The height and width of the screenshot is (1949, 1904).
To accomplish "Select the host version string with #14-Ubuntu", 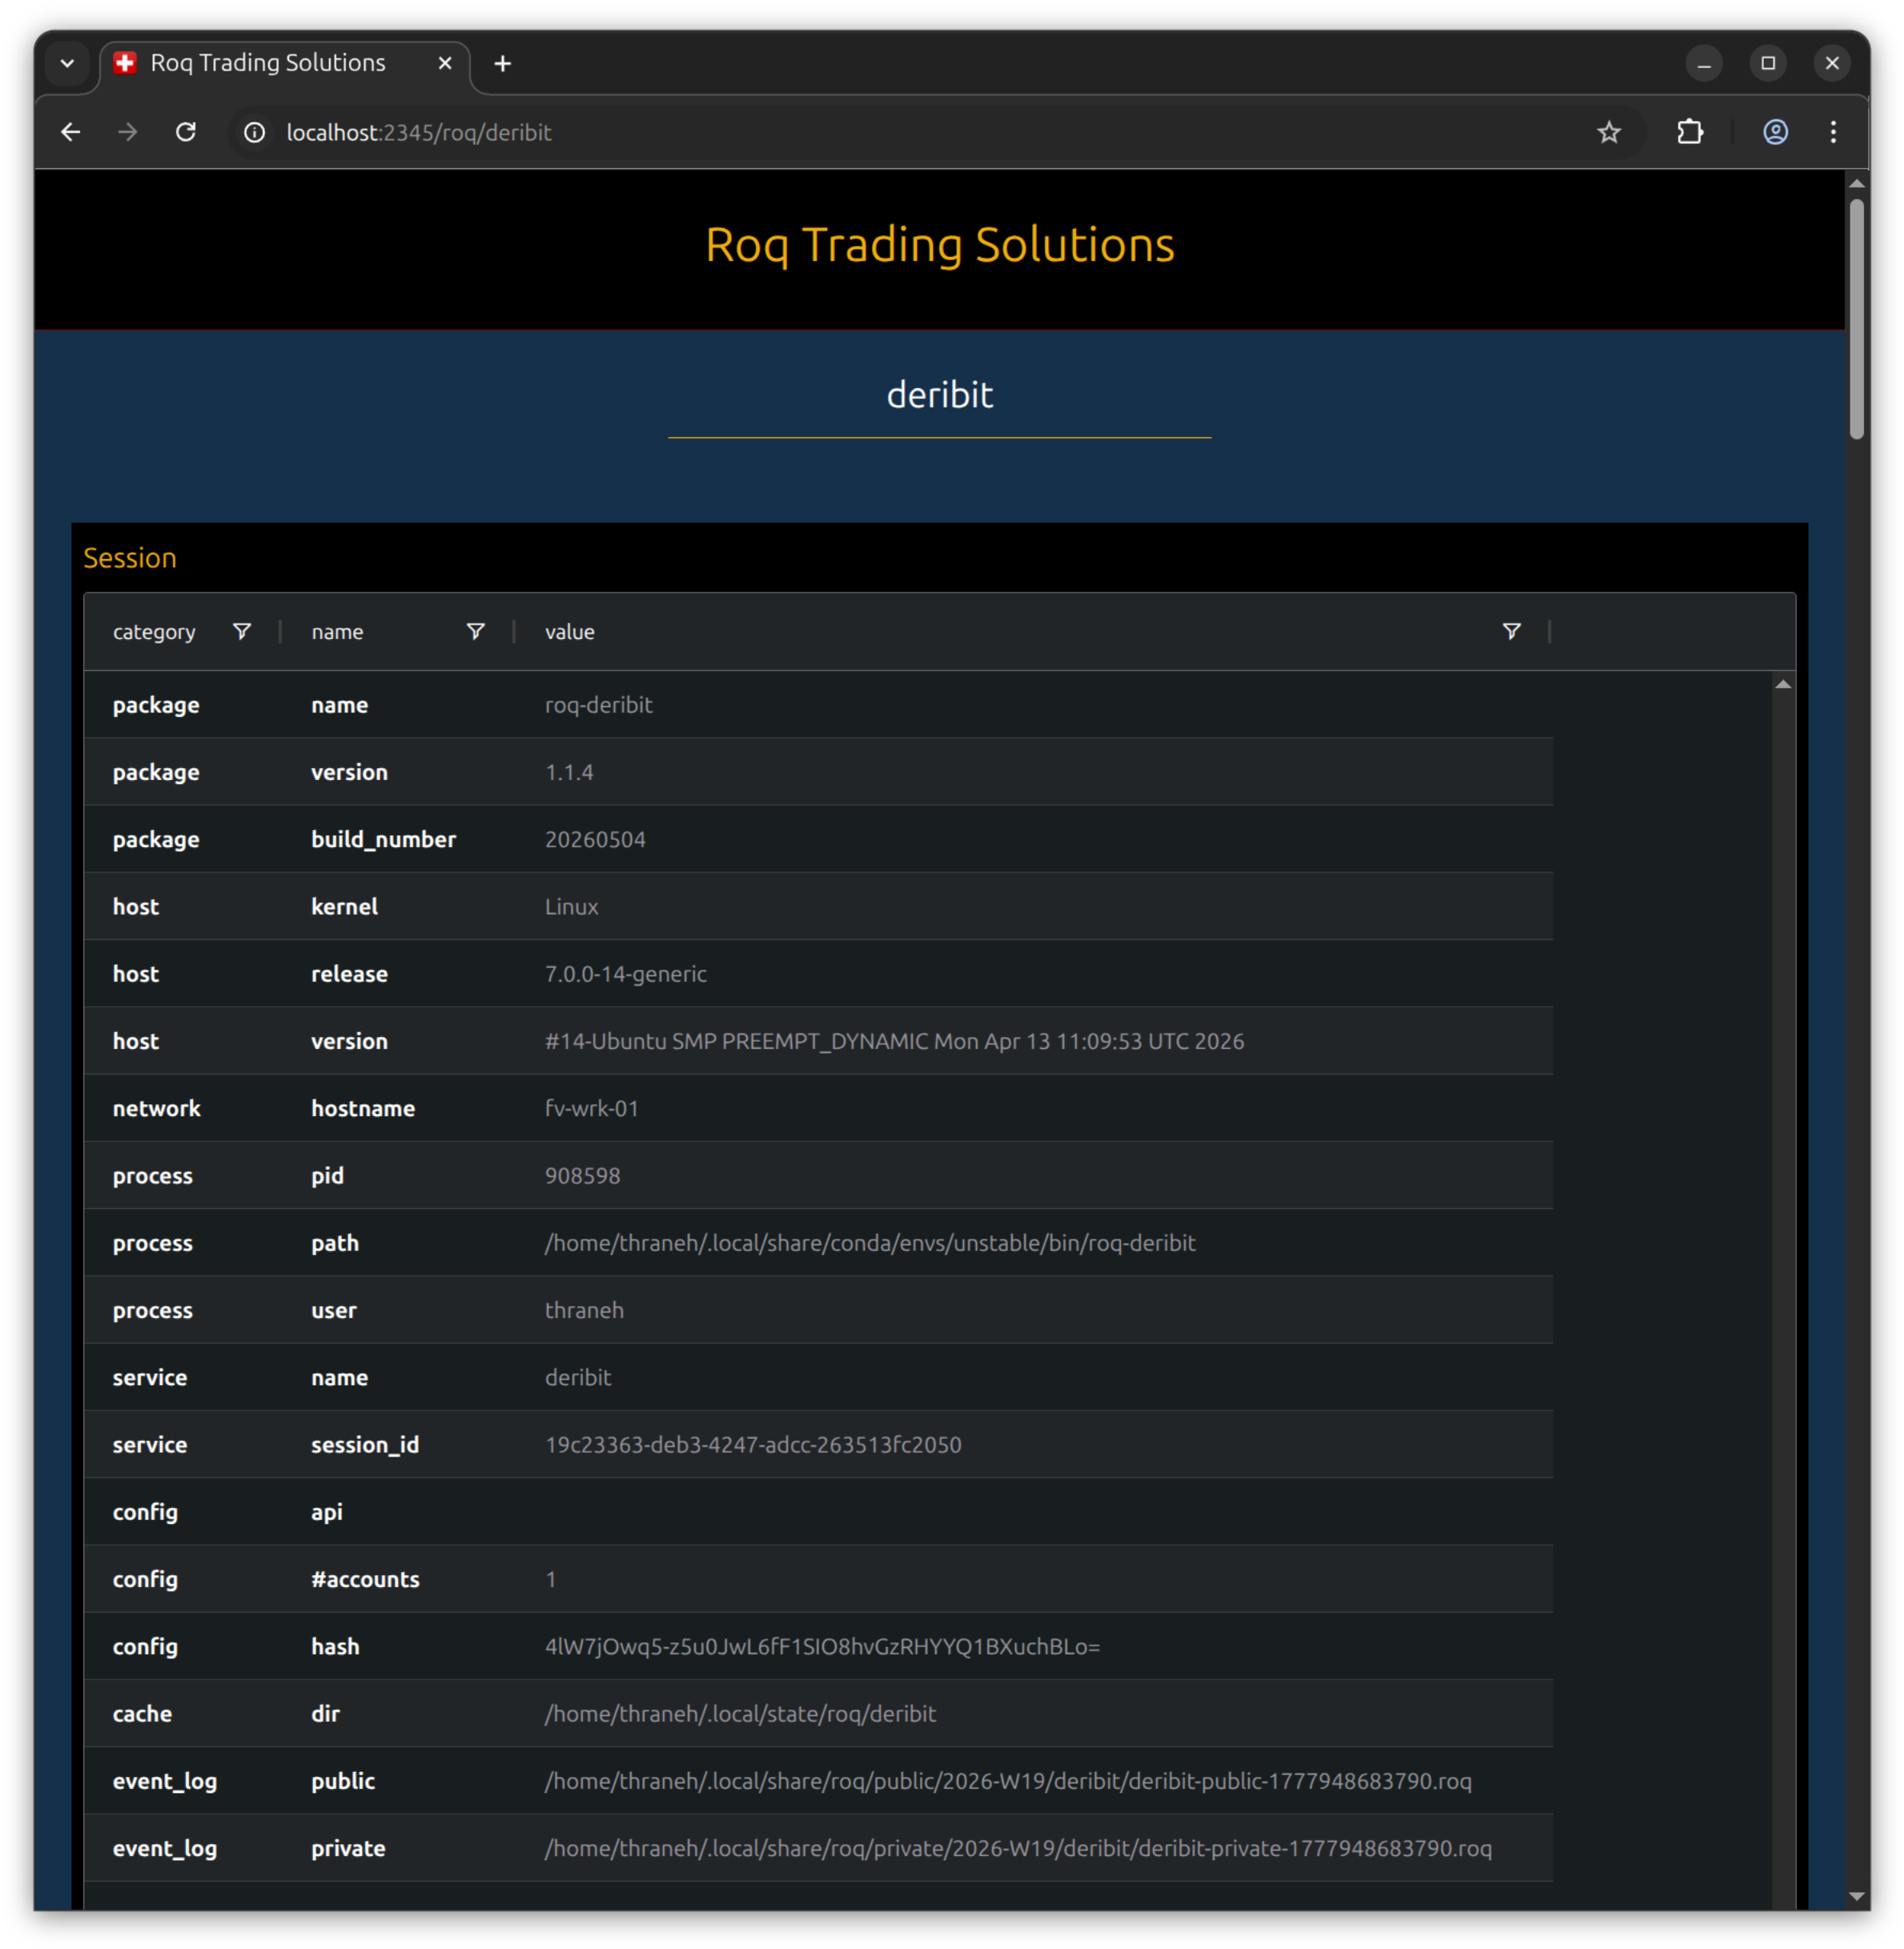I will coord(894,1041).
